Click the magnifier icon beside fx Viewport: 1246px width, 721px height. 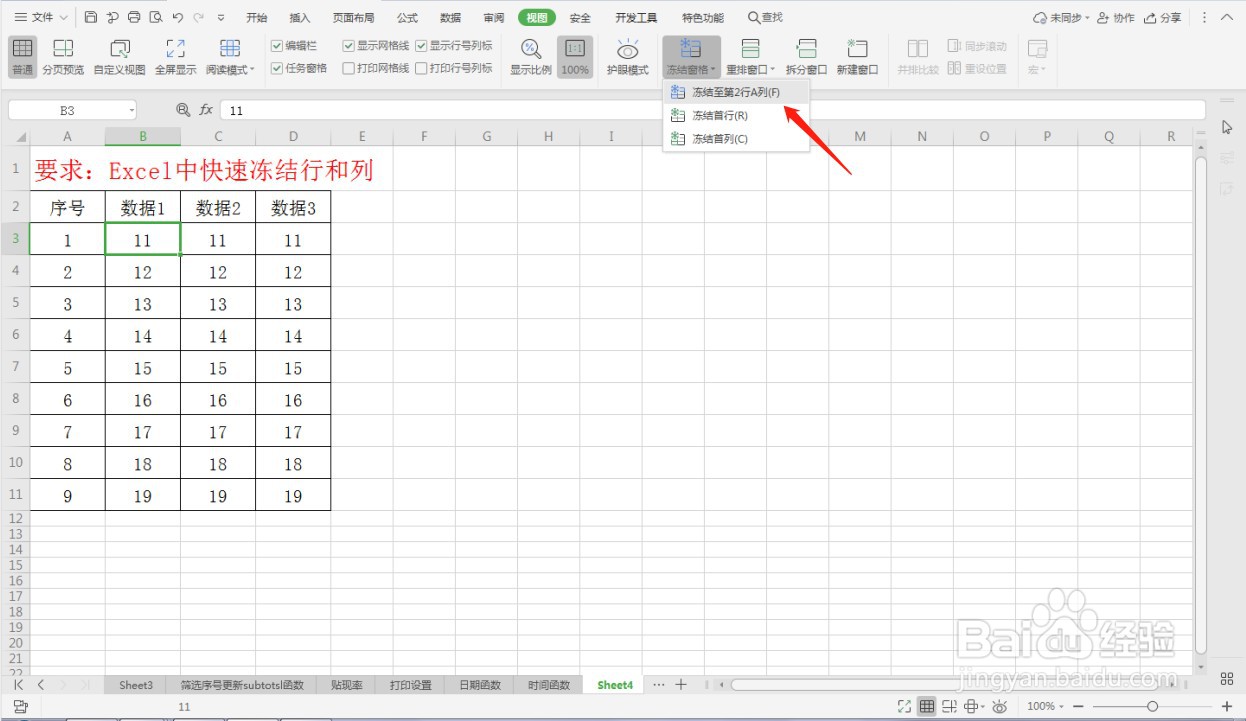coord(183,110)
